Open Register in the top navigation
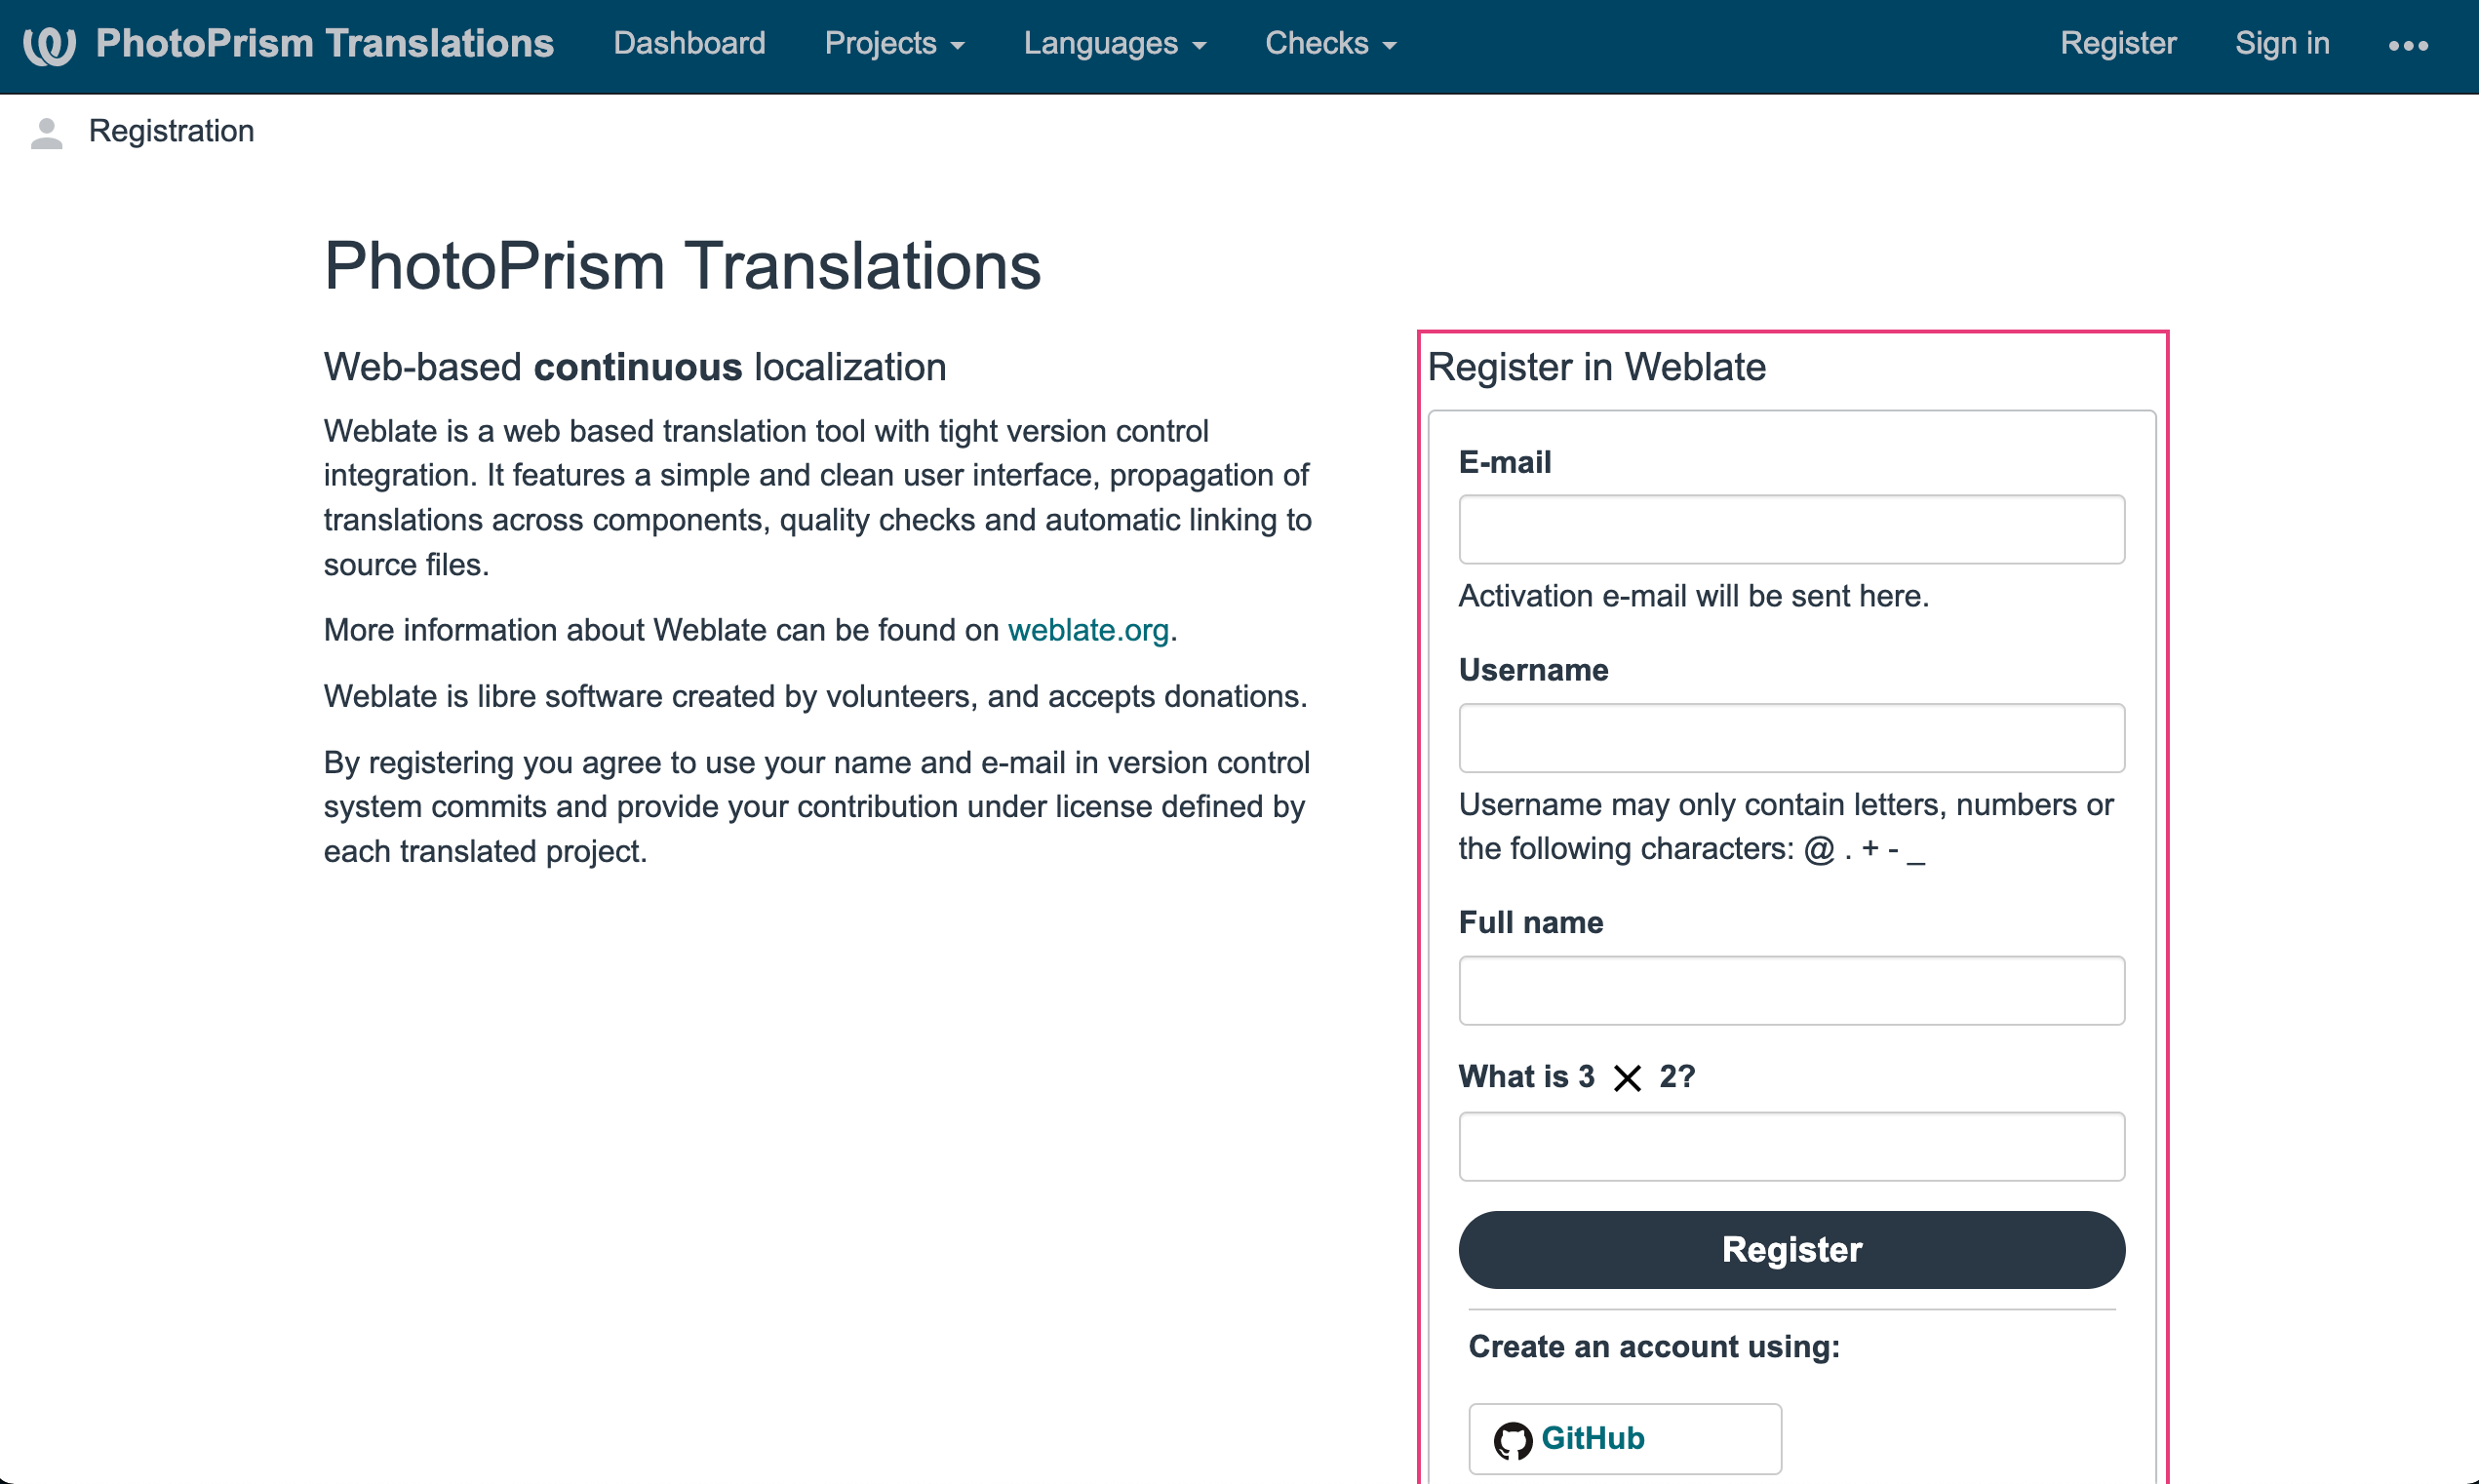The height and width of the screenshot is (1484, 2479). point(2117,44)
